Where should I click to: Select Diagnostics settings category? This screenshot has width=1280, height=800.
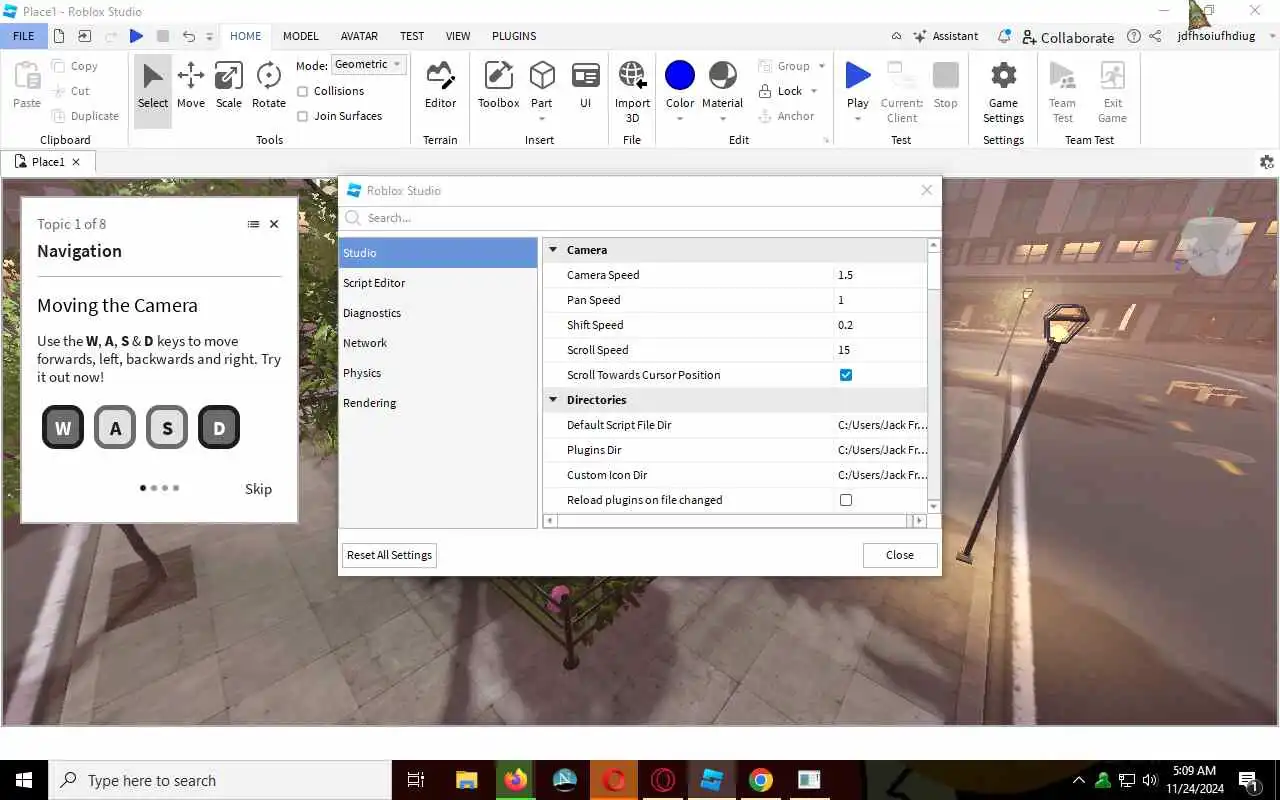pos(438,313)
